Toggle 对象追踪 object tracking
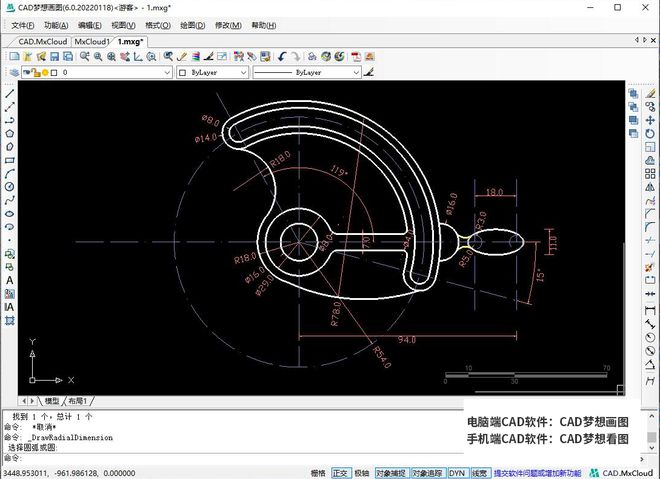This screenshot has height=479, width=660. click(x=427, y=473)
